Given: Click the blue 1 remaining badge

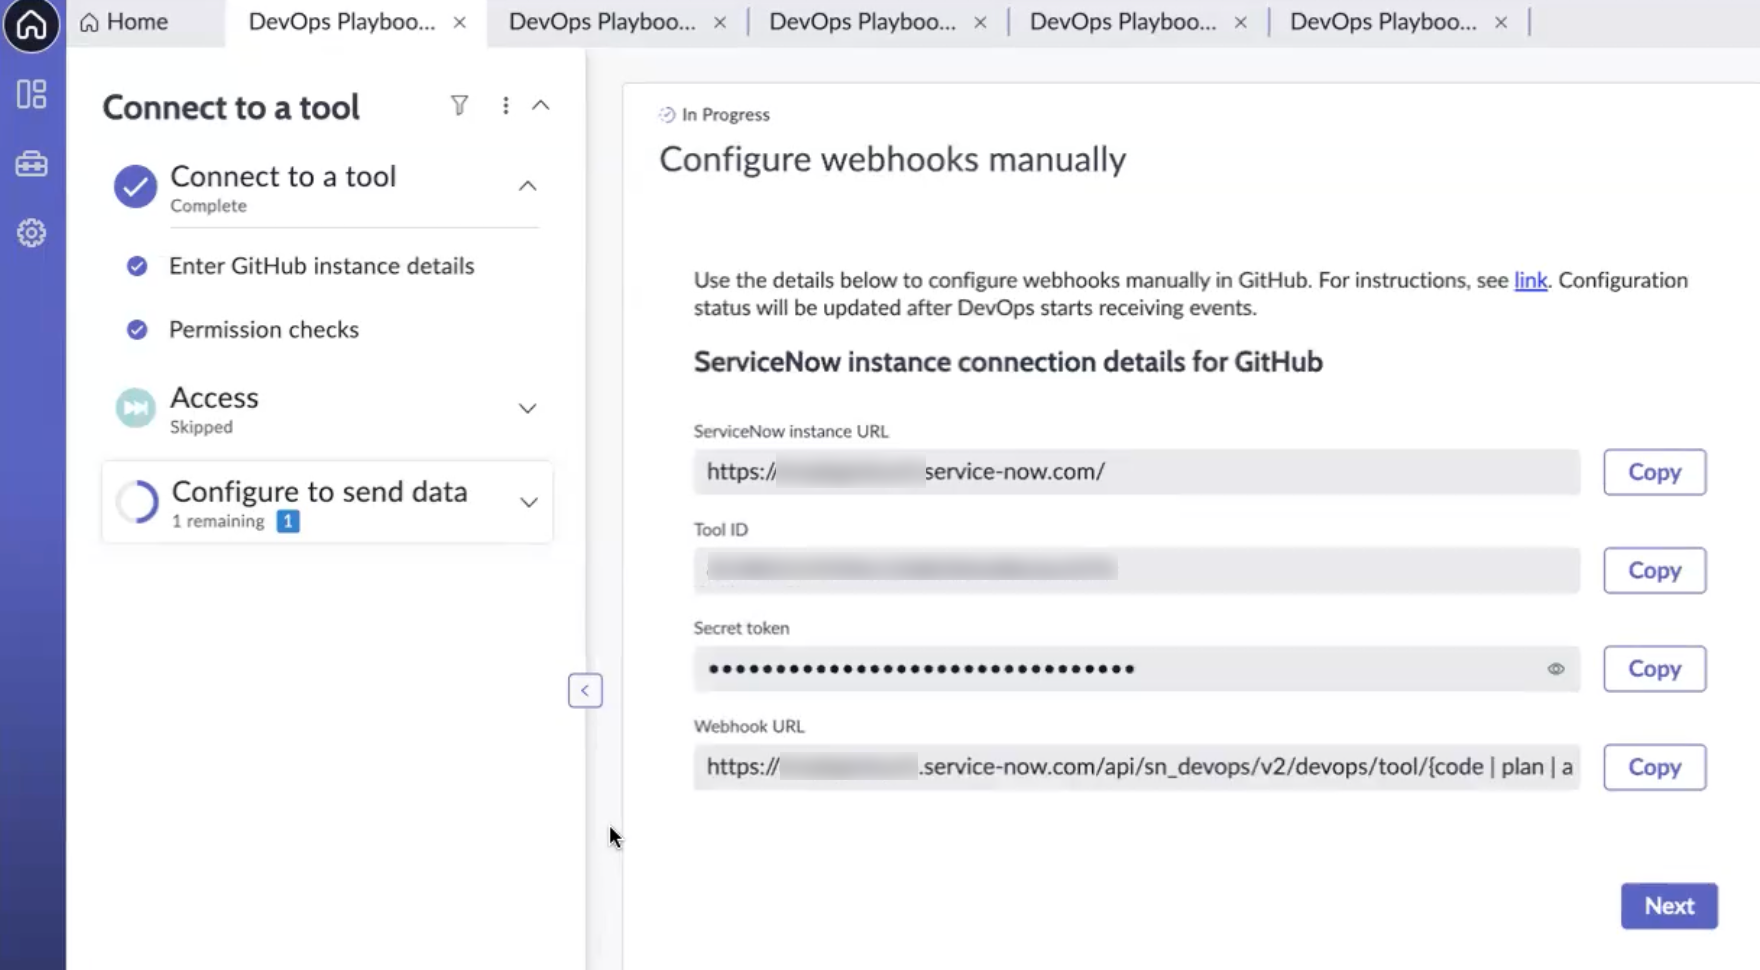Looking at the screenshot, I should (287, 521).
